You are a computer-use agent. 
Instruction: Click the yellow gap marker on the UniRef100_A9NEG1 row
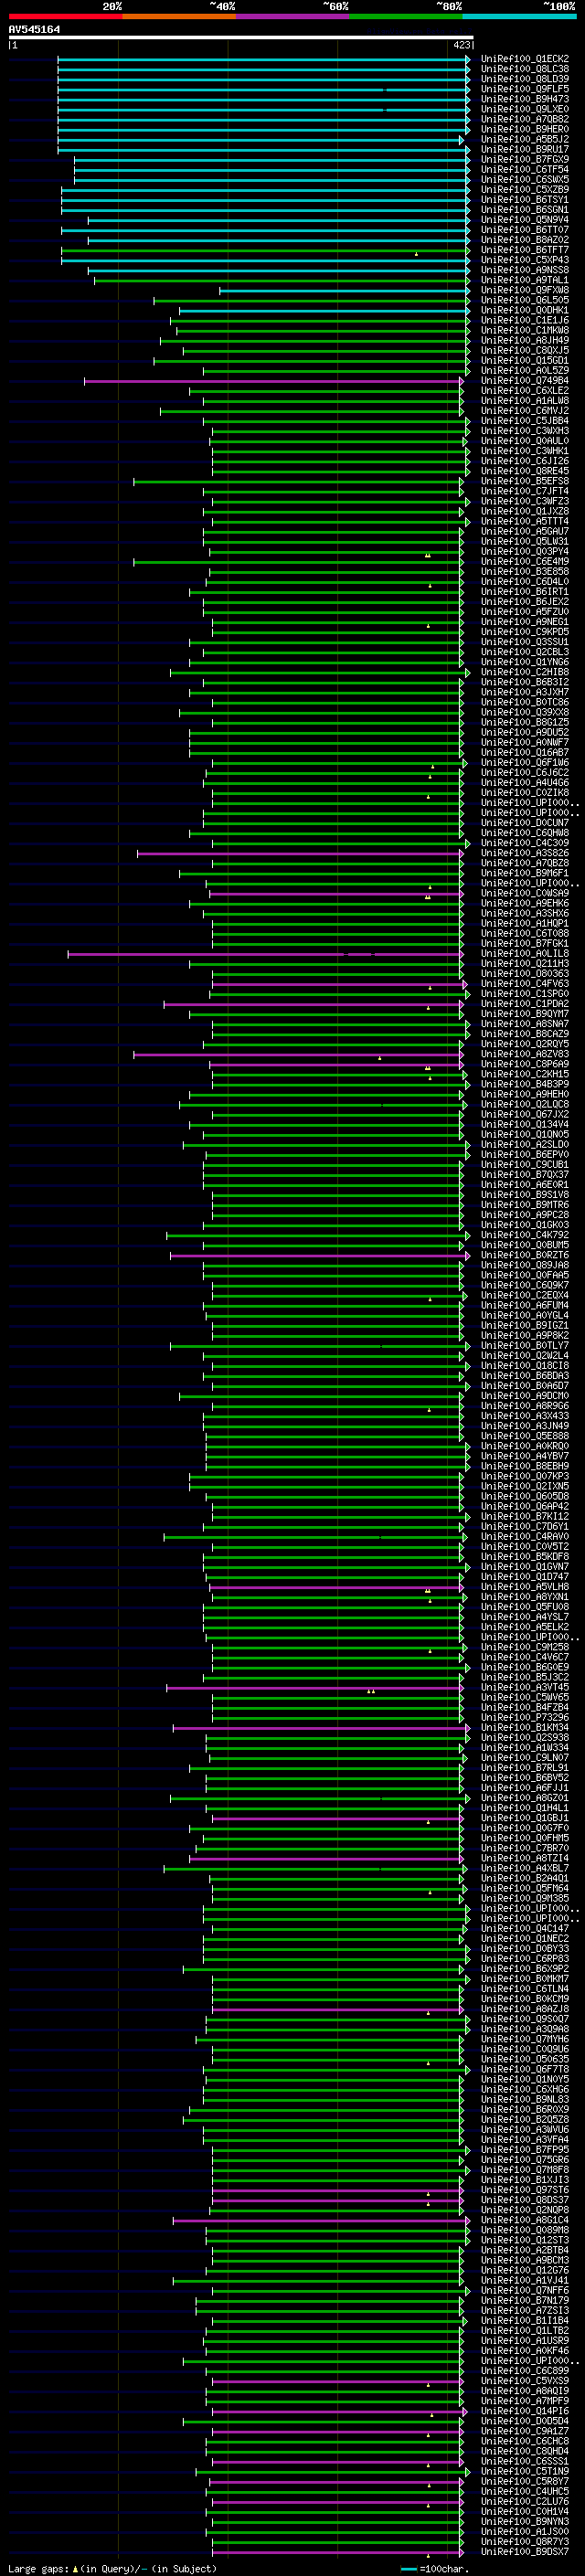(x=429, y=626)
